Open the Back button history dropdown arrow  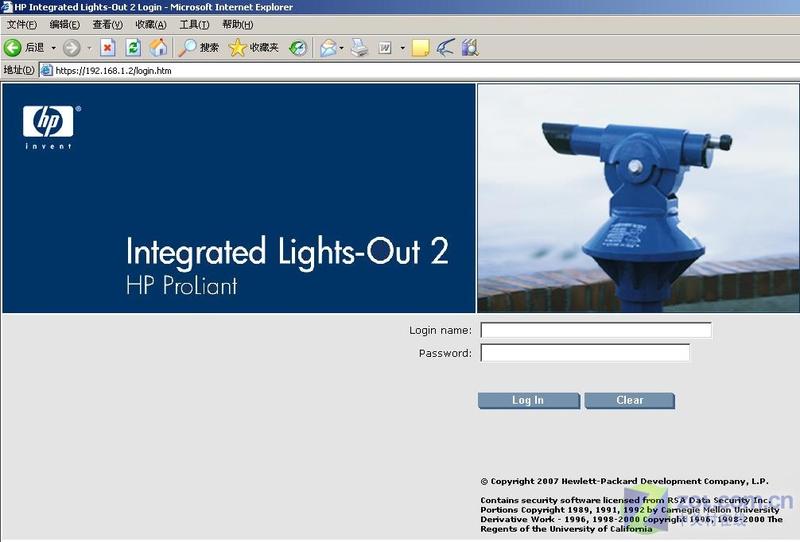tap(53, 48)
